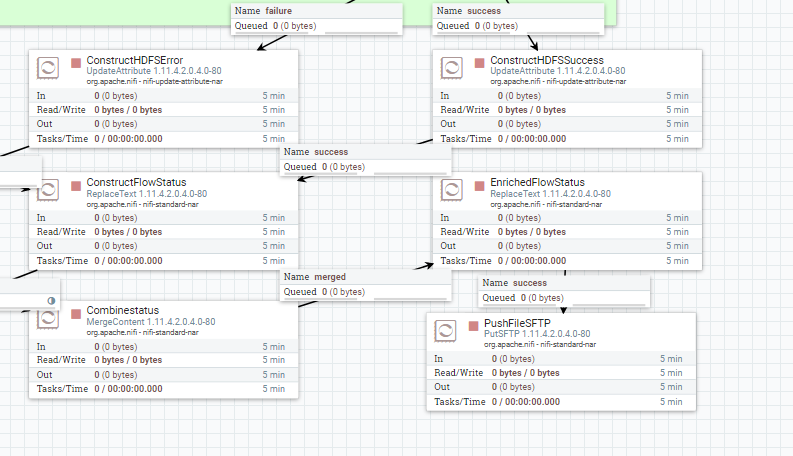This screenshot has width=793, height=456.
Task: Click PutSFTP version text under PushFileSFTP
Action: pos(537,334)
